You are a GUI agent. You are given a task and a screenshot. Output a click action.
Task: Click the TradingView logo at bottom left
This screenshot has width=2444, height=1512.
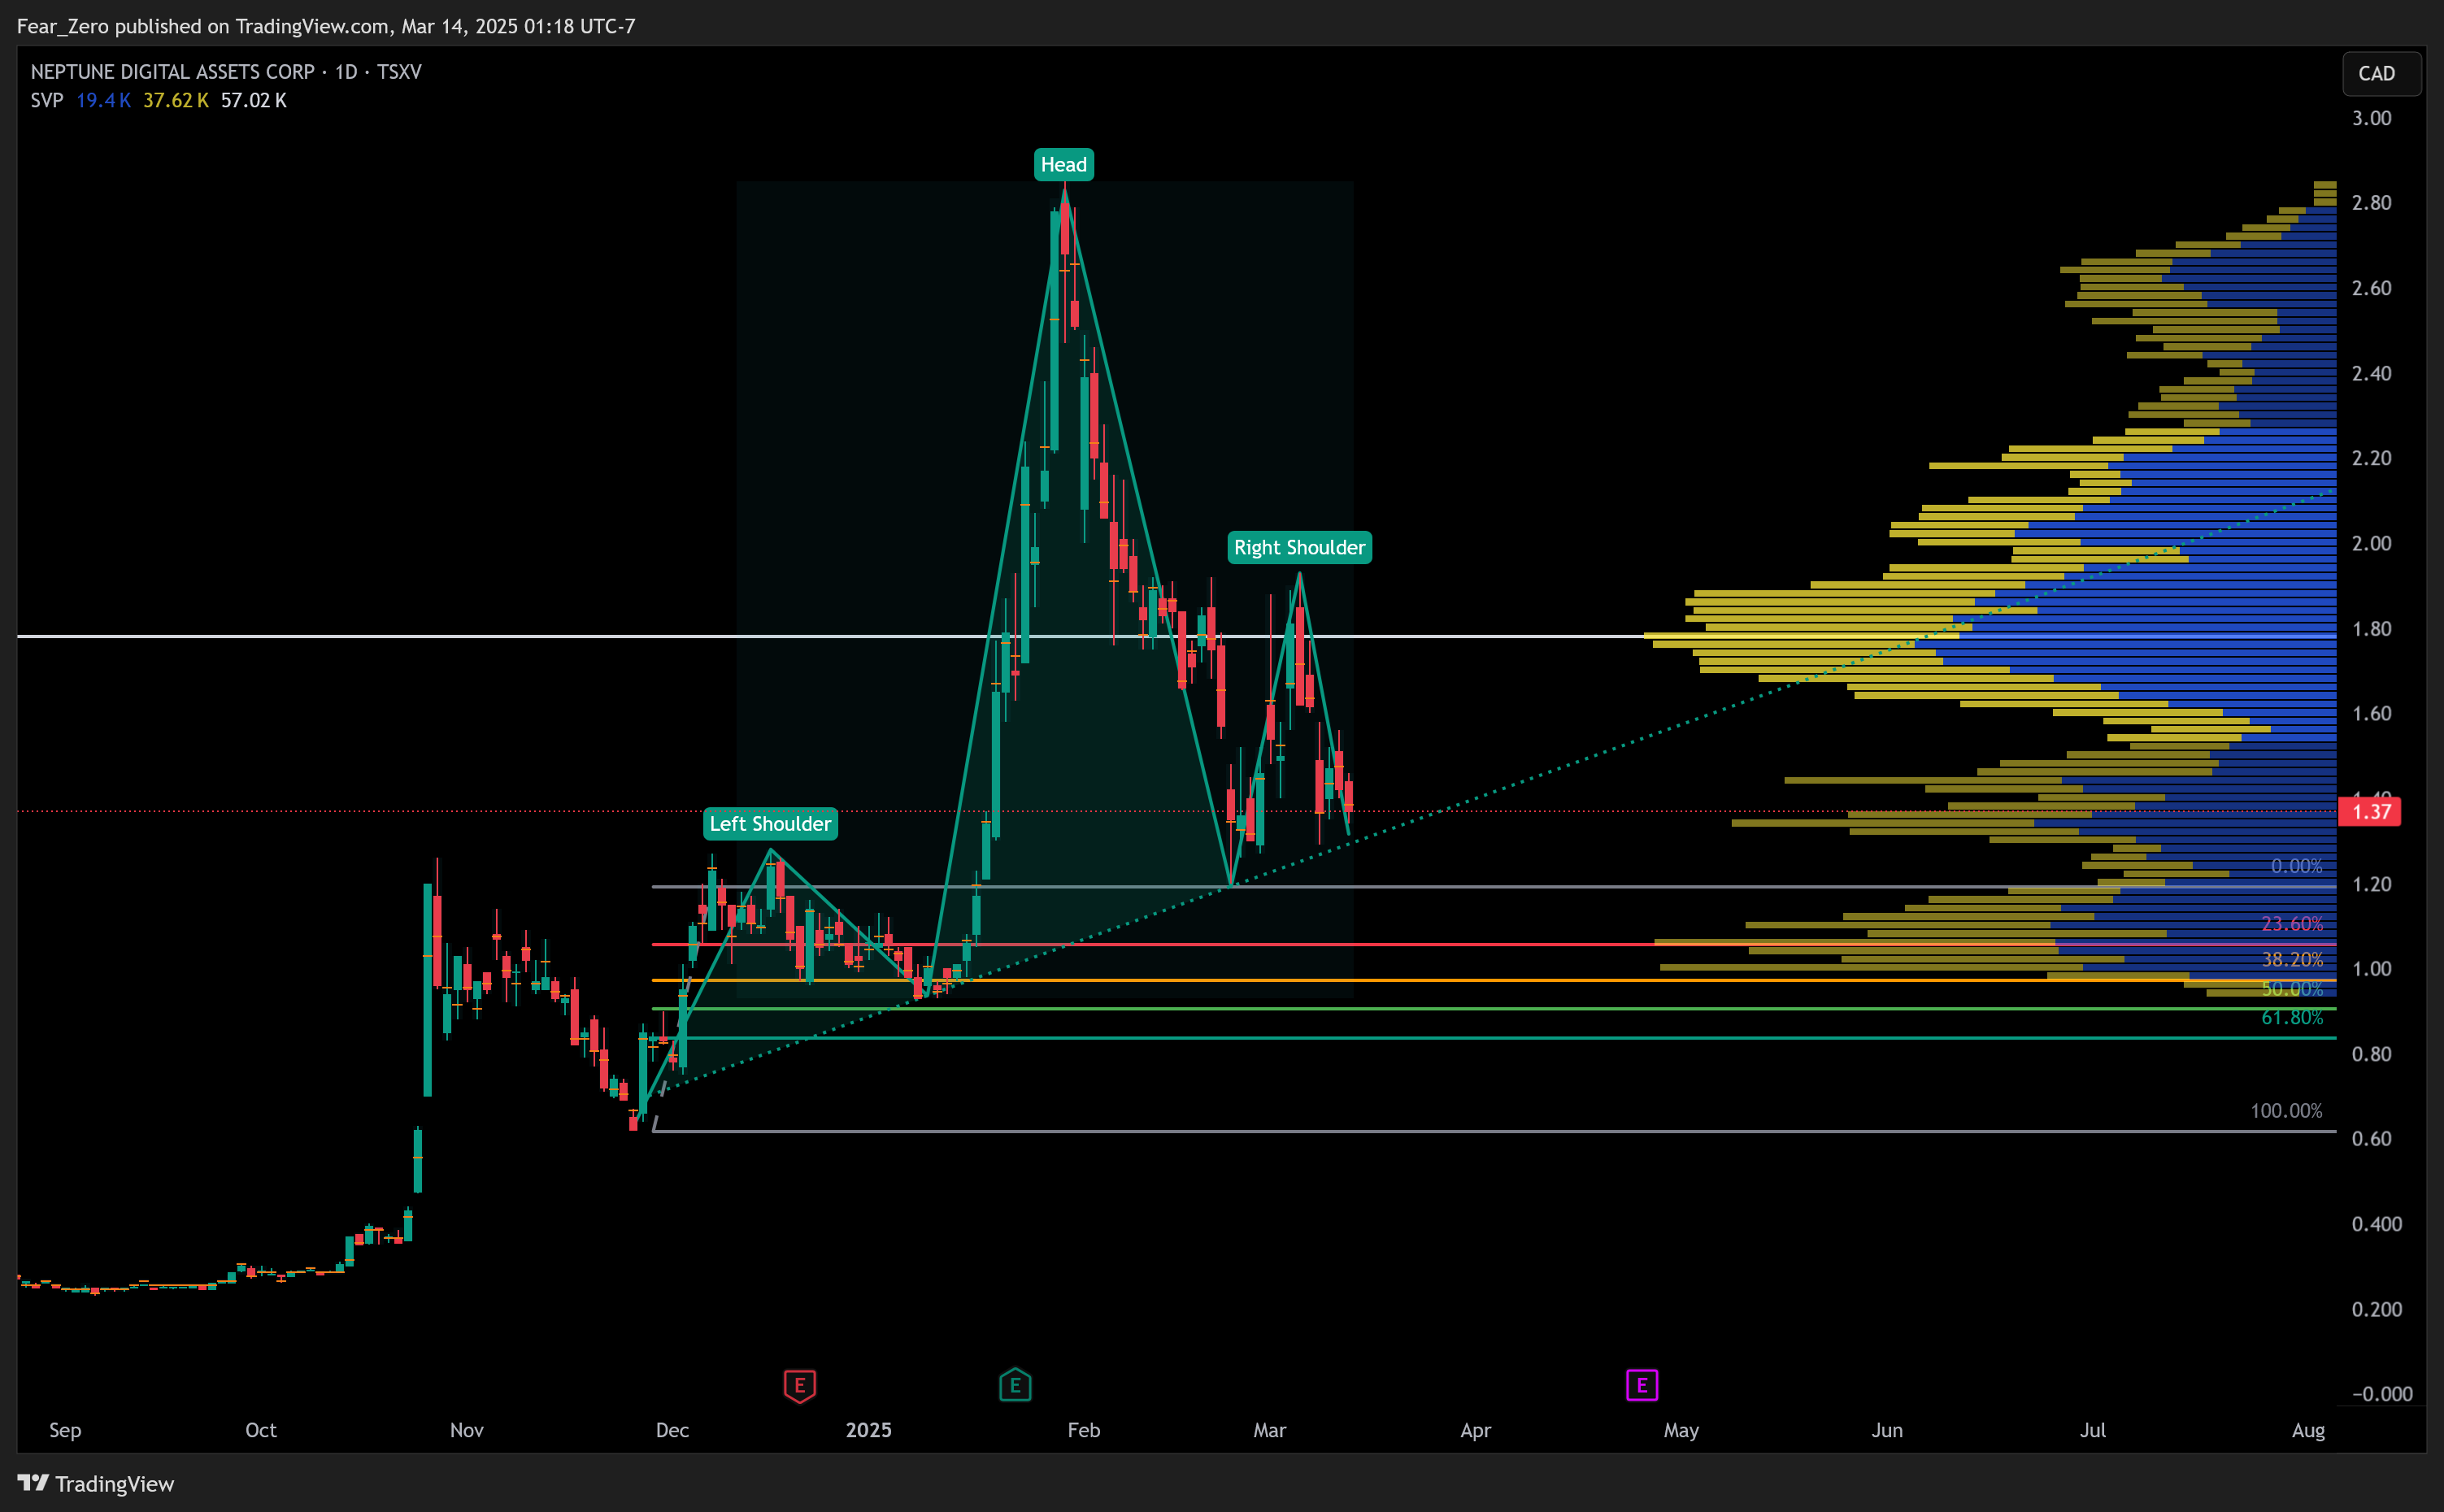click(x=96, y=1483)
